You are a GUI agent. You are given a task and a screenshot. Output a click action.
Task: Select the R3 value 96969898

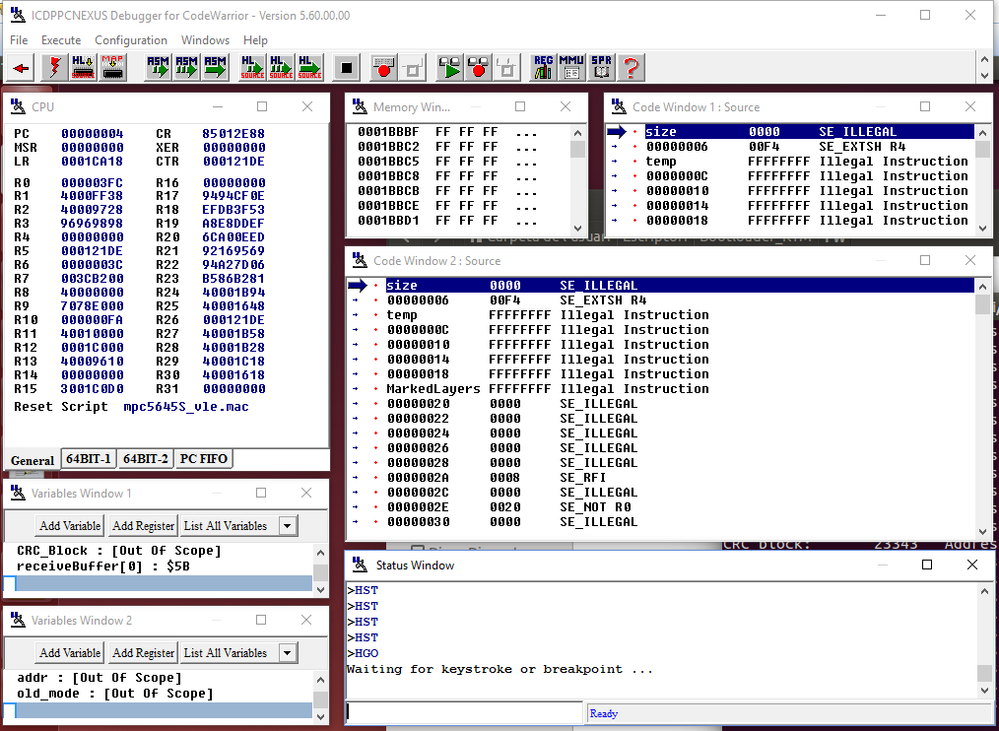tap(92, 224)
